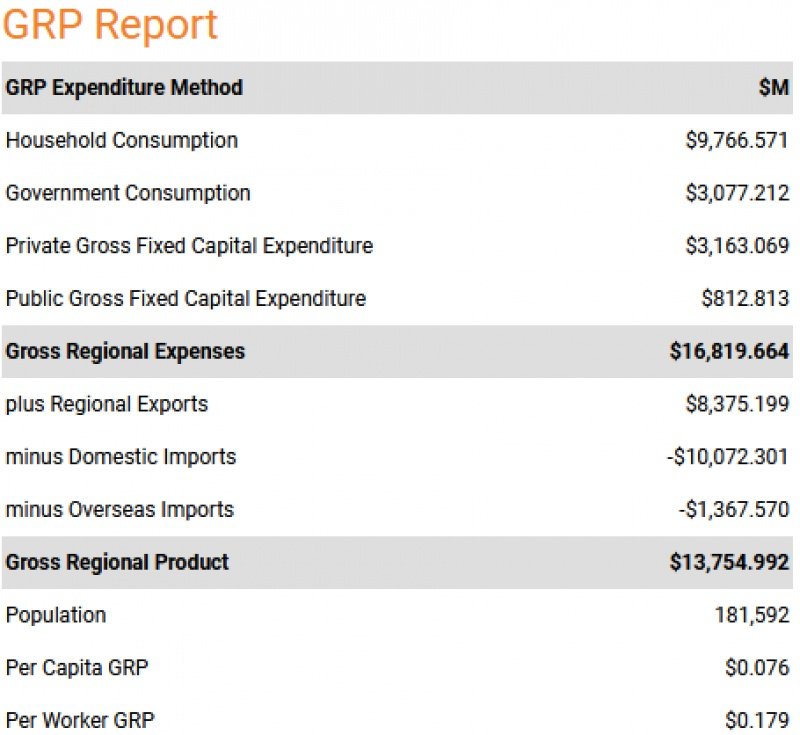This screenshot has height=735, width=800.
Task: Select the minus Overseas Imports label
Action: pos(120,509)
